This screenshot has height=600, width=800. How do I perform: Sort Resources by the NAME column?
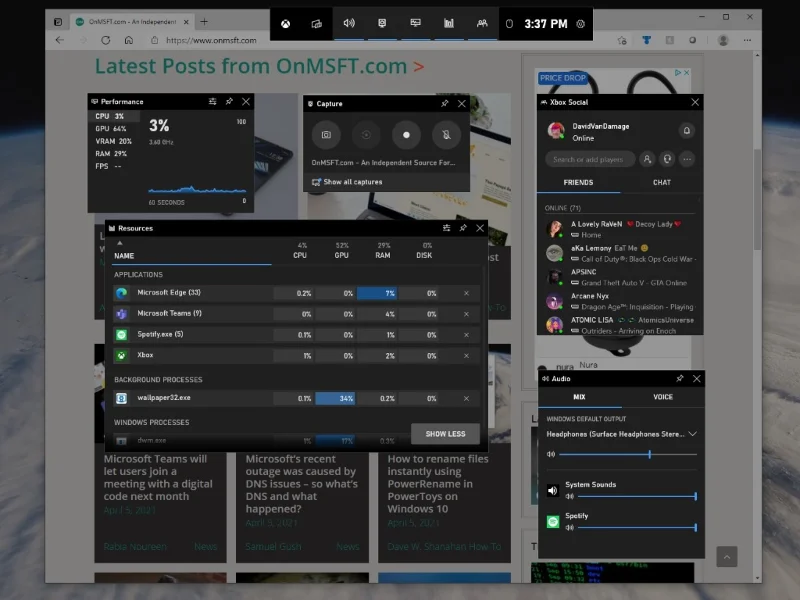(x=124, y=256)
